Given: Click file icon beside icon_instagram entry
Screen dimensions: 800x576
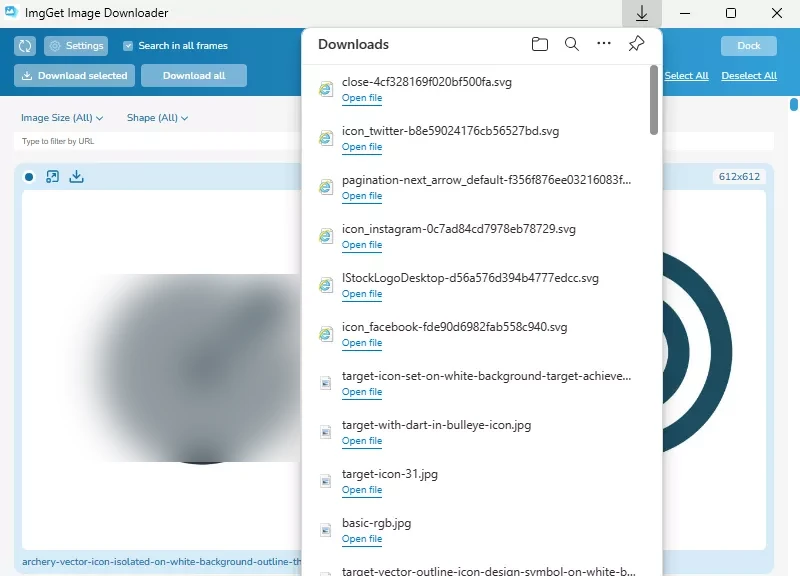Looking at the screenshot, I should point(326,236).
